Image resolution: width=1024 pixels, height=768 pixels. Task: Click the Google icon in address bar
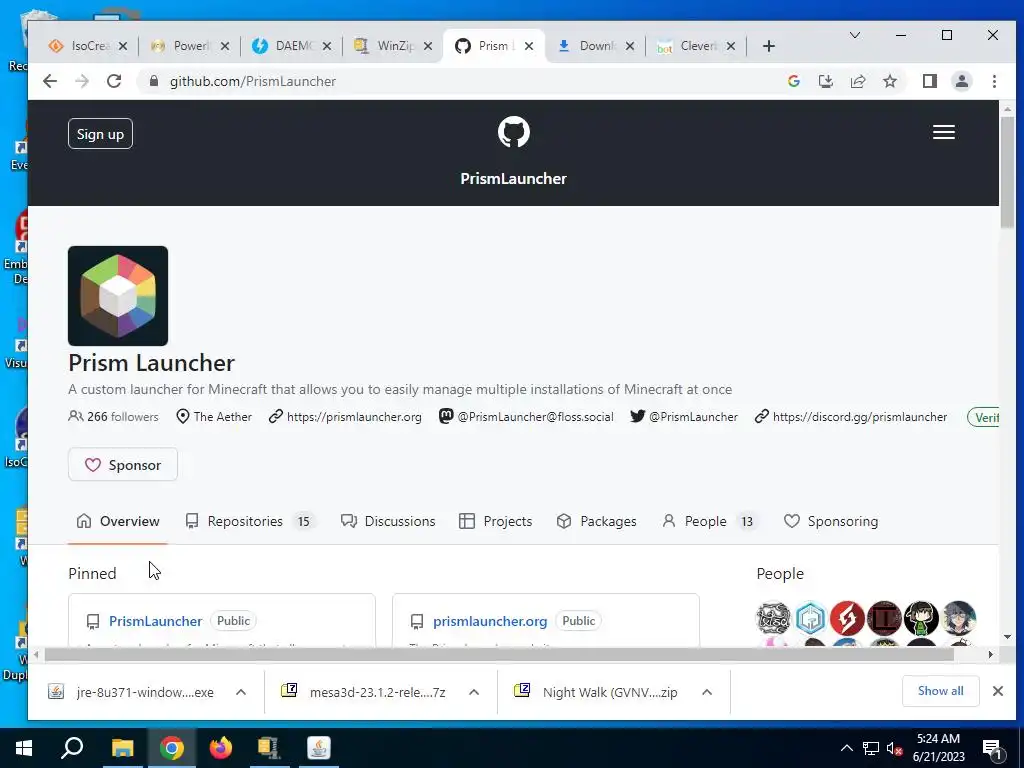point(794,81)
